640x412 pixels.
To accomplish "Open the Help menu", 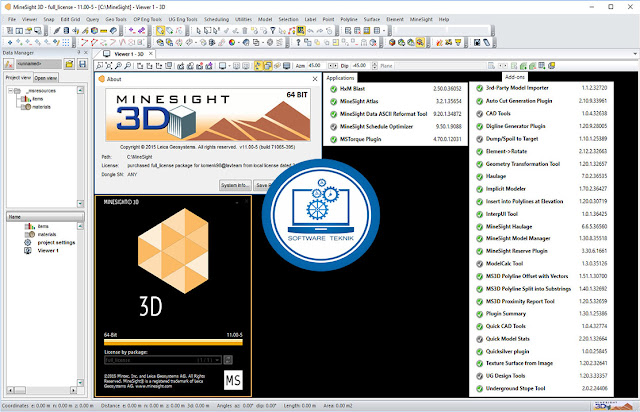I will point(444,19).
